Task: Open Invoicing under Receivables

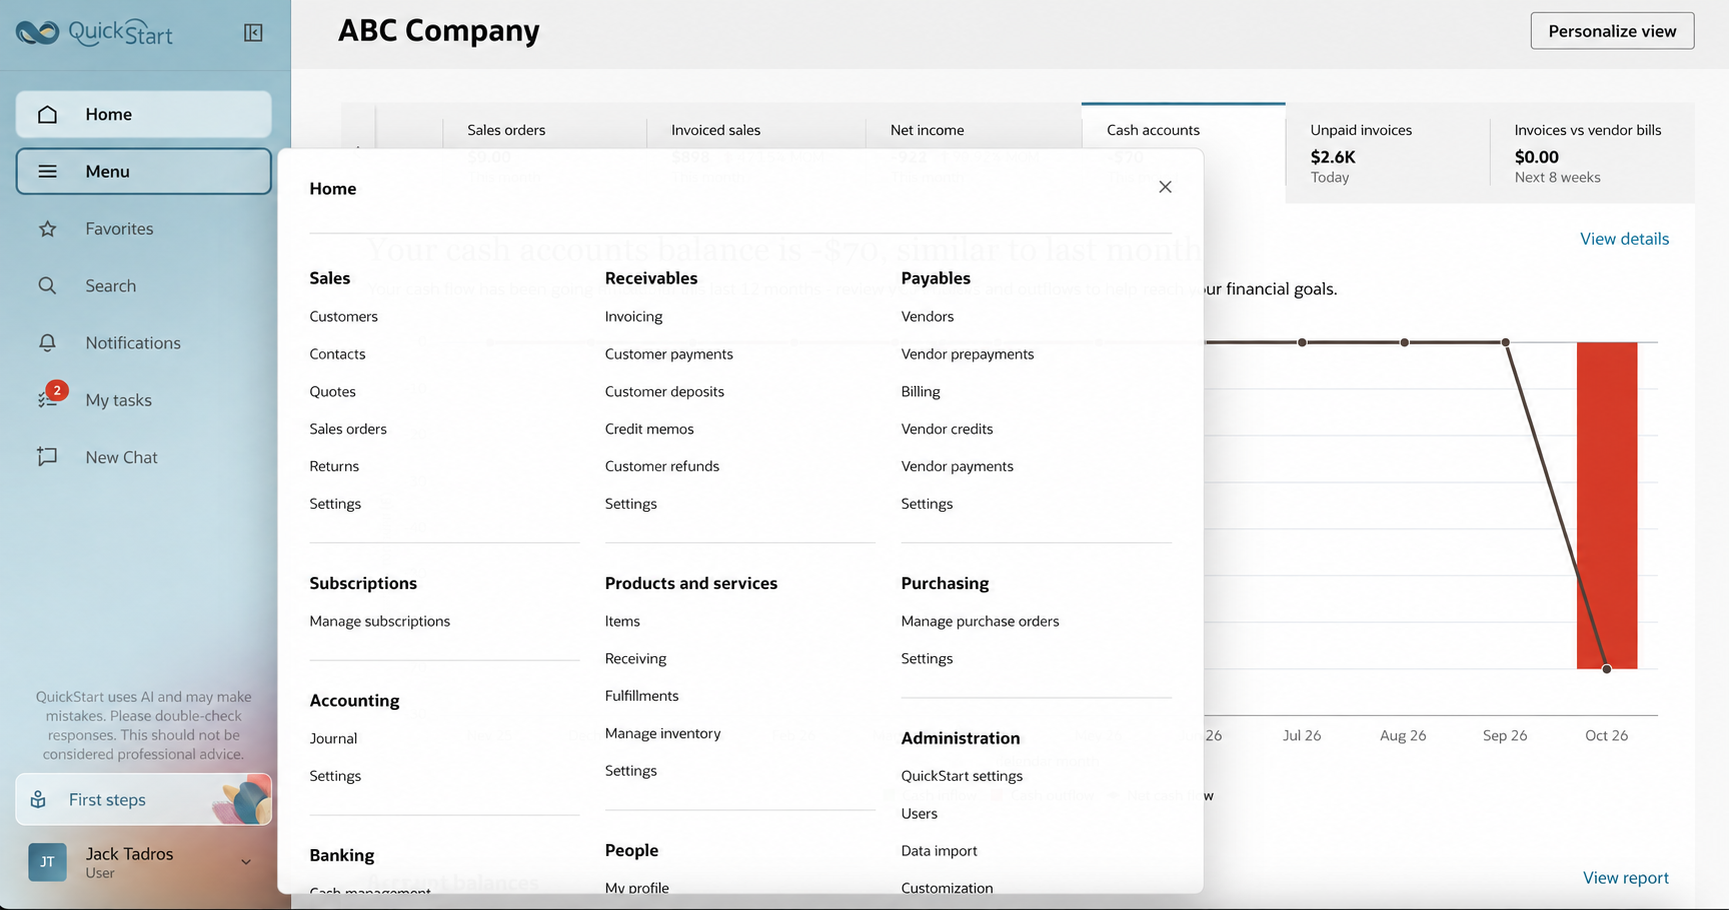Action: click(633, 317)
